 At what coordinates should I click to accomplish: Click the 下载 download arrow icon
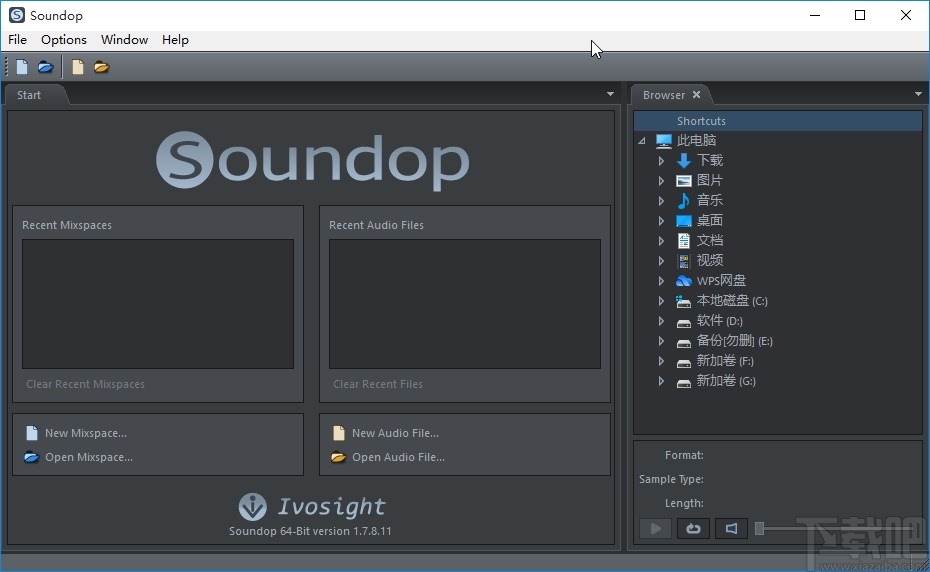(684, 161)
